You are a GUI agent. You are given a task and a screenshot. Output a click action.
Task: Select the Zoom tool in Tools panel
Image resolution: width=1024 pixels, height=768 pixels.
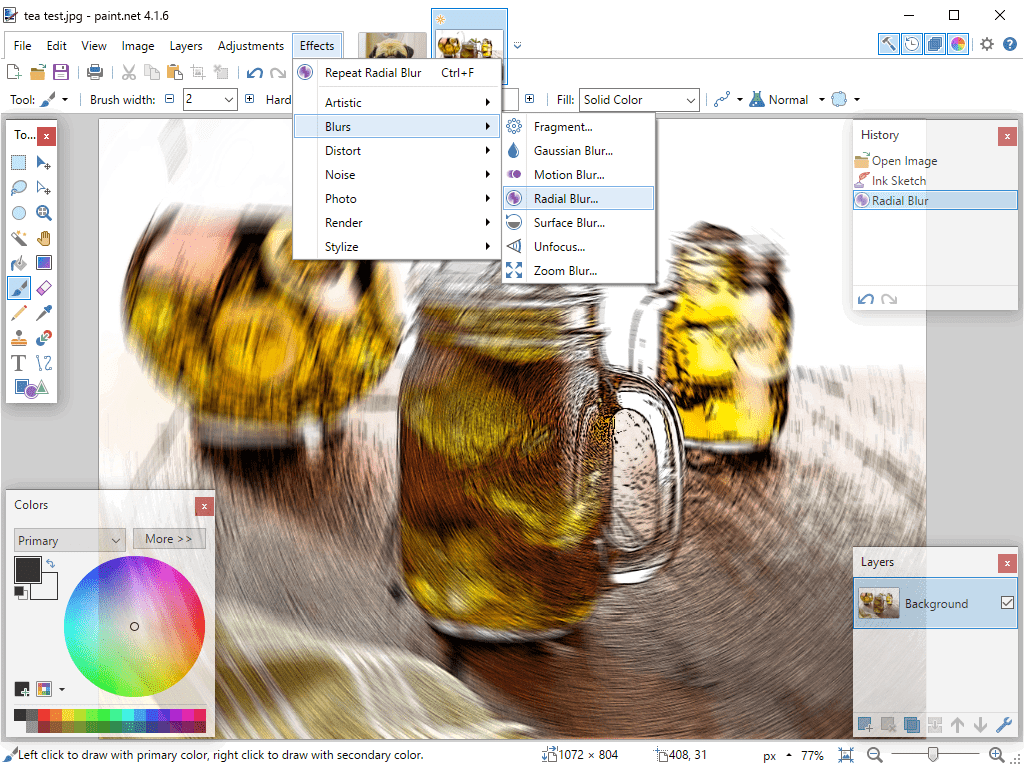tap(44, 213)
